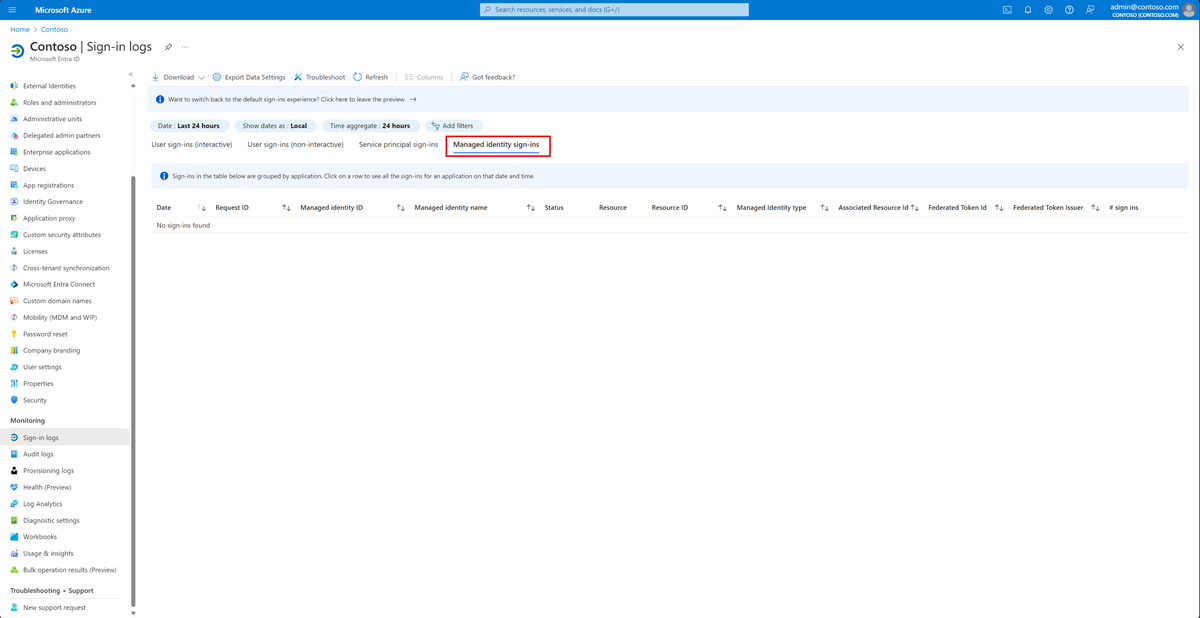Click the sidebar vertical scrollbar thumb
The width and height of the screenshot is (1200, 618).
coord(133,392)
